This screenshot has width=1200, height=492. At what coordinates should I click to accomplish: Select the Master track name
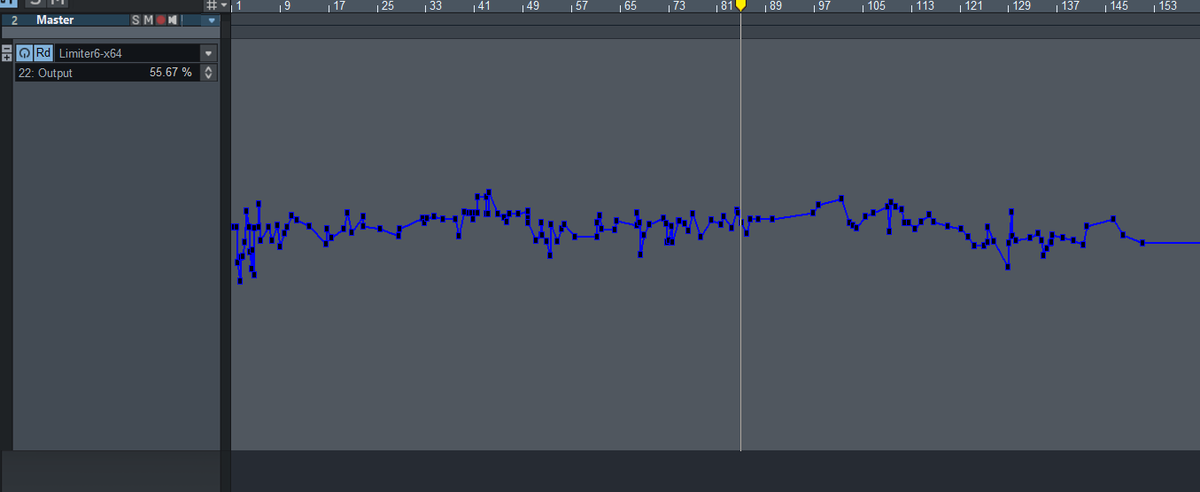coord(55,20)
